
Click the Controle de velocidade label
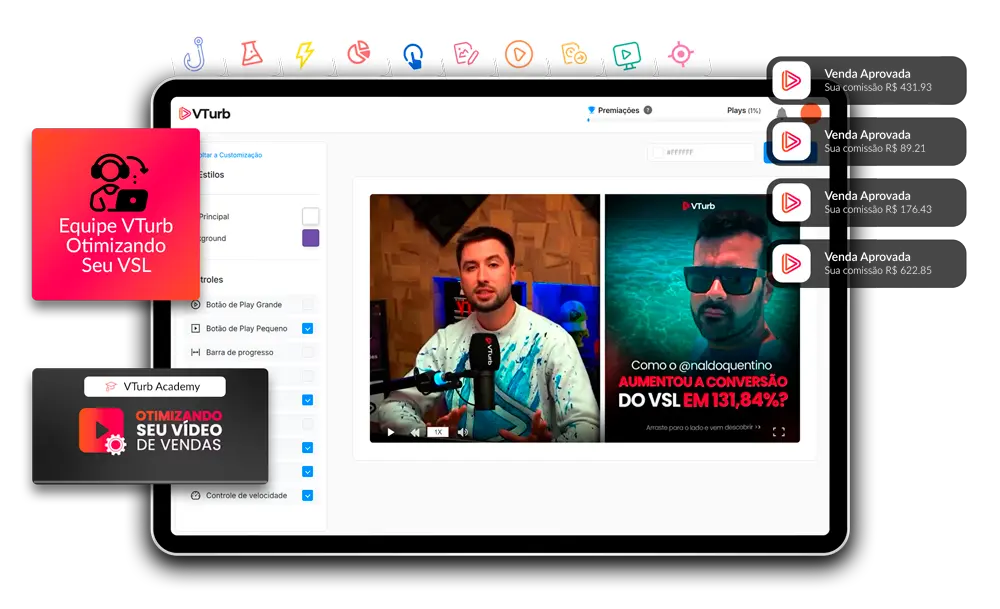[x=246, y=495]
